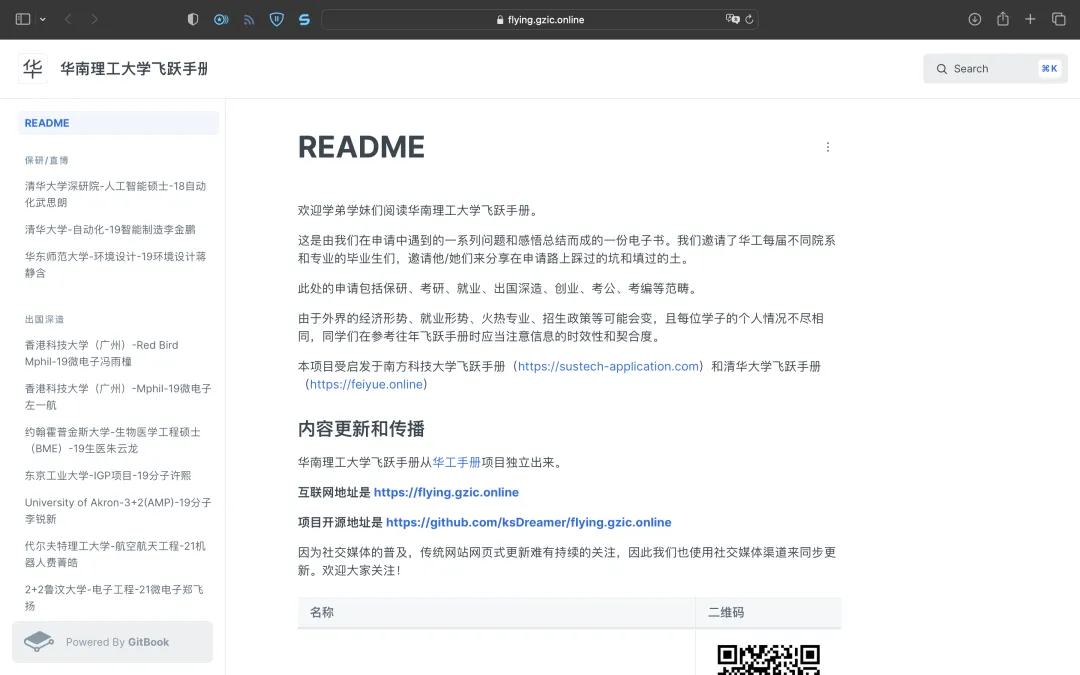Open the GitHub ksDreamer/flying.gzic.online link
The image size is (1080, 675).
(528, 522)
